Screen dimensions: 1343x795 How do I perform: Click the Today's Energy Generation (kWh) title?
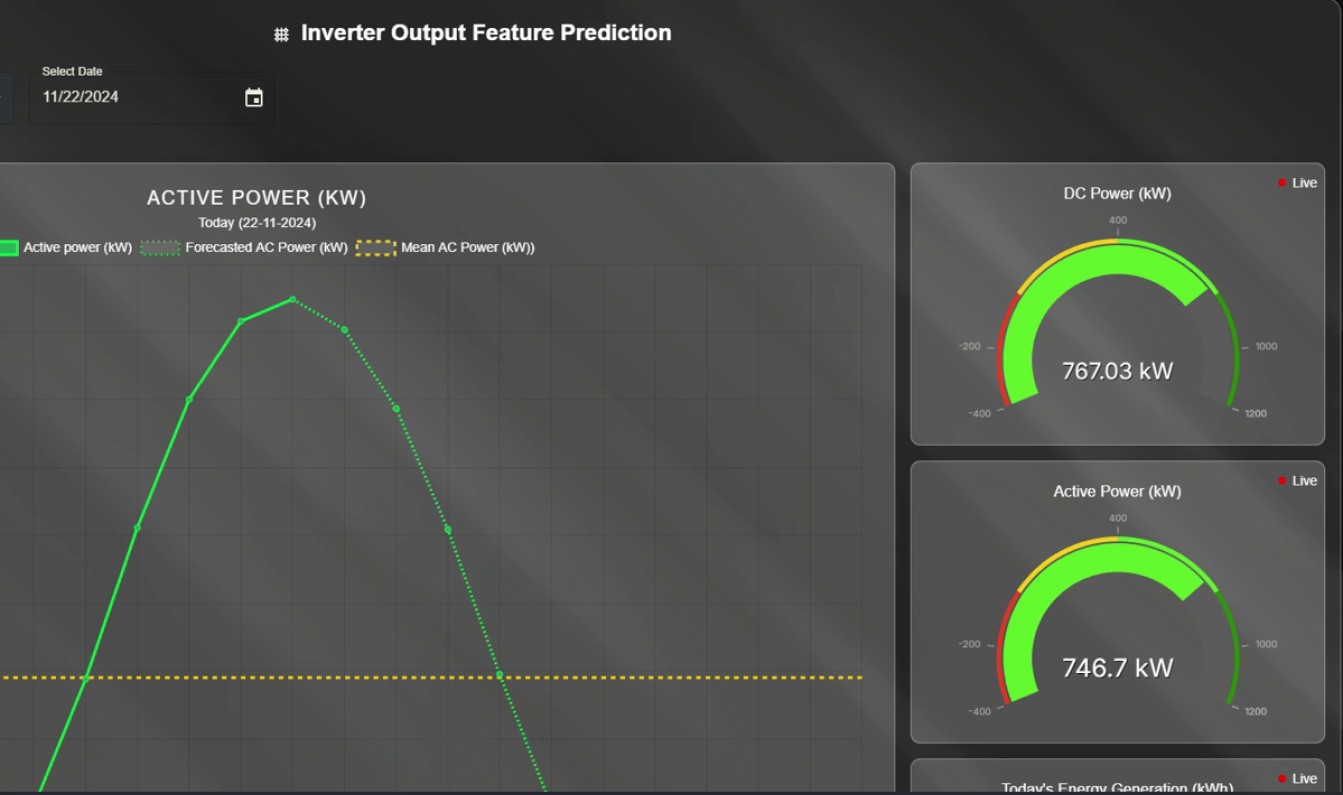coord(1117,788)
